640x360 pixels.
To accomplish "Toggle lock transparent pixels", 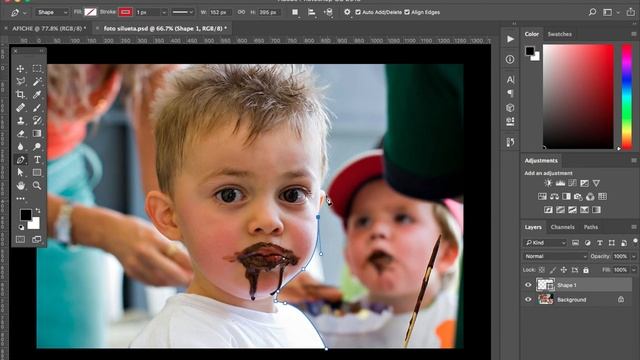I will (542, 270).
